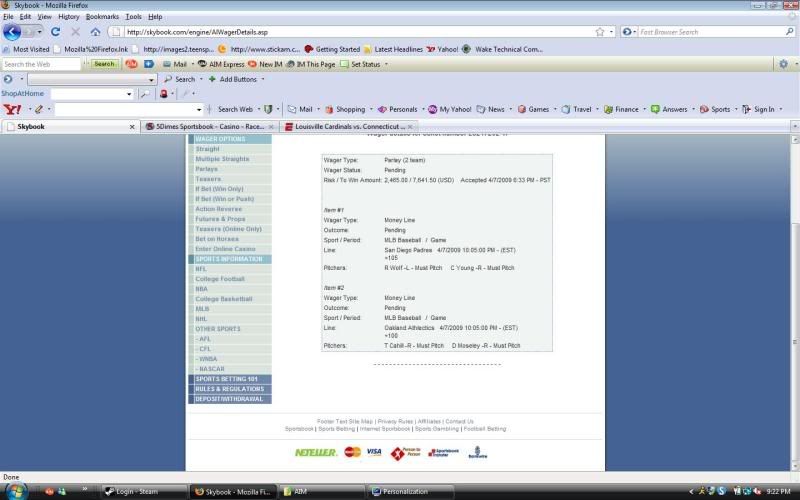Open the Teasers wager option
This screenshot has height=500, width=800.
pos(208,179)
